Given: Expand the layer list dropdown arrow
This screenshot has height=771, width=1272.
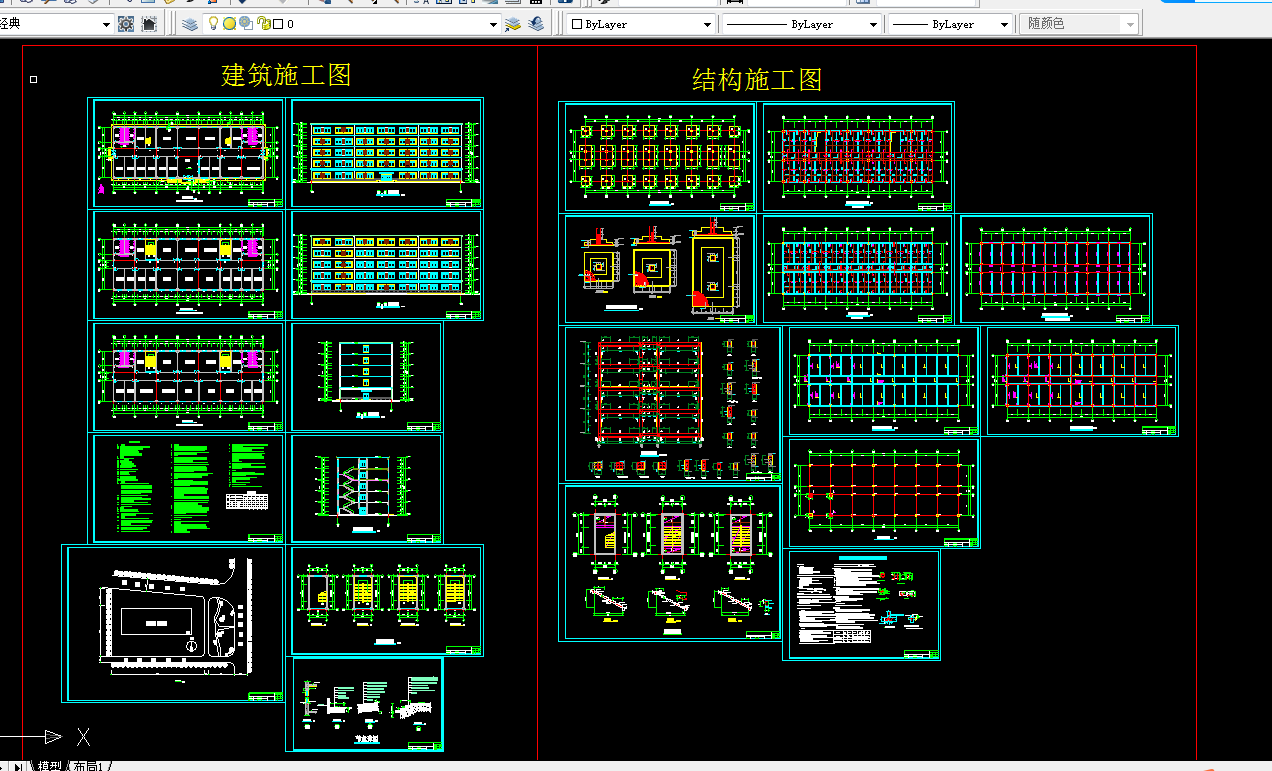Looking at the screenshot, I should point(493,24).
